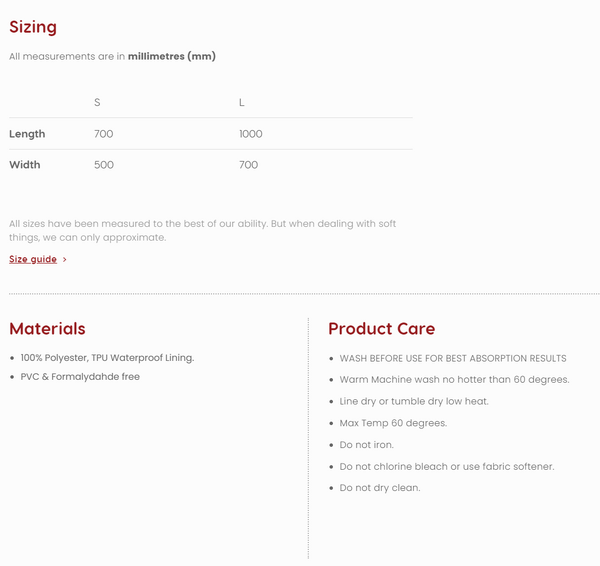Click the Product Care heading
This screenshot has width=600, height=566.
point(382,329)
